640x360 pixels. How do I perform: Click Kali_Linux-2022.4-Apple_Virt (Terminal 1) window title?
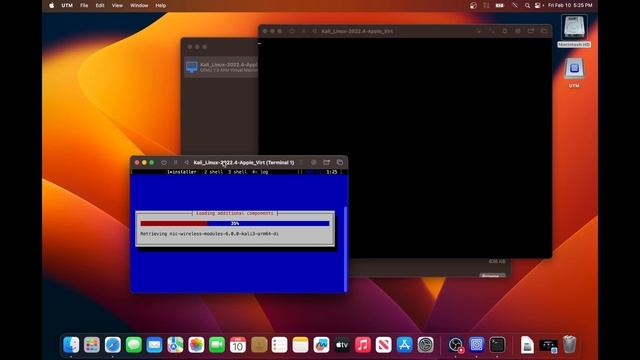click(244, 162)
